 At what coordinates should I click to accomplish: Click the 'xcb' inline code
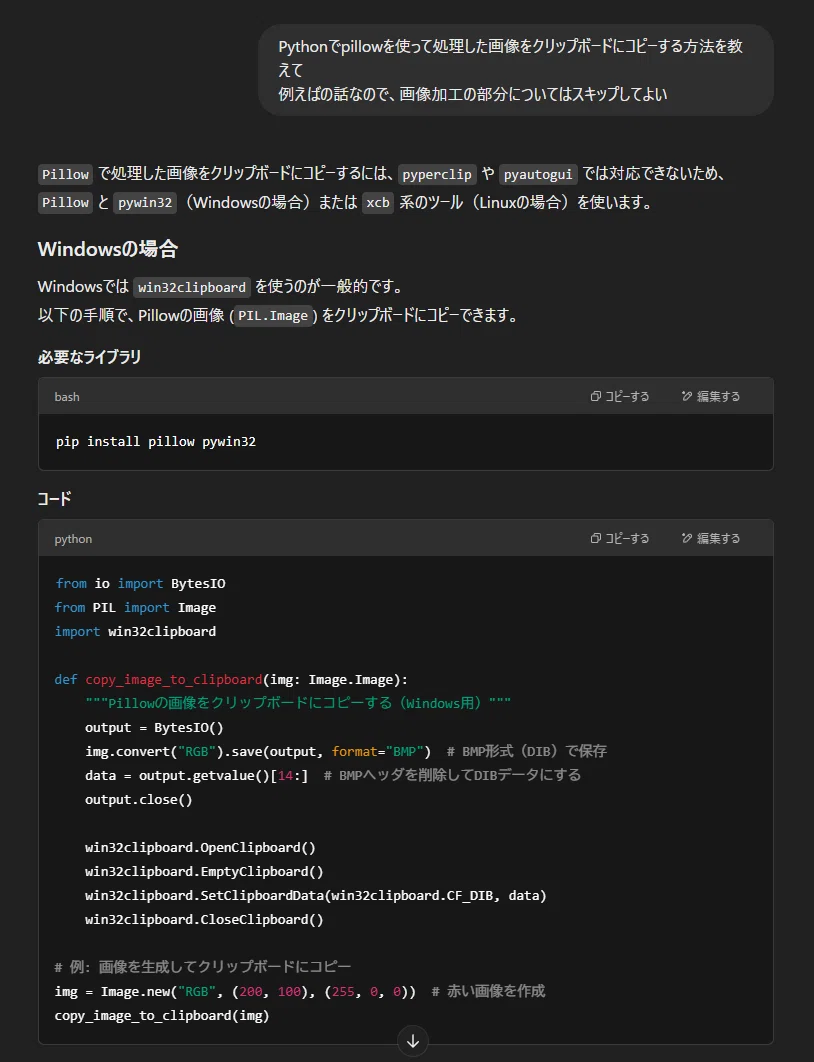(x=378, y=203)
